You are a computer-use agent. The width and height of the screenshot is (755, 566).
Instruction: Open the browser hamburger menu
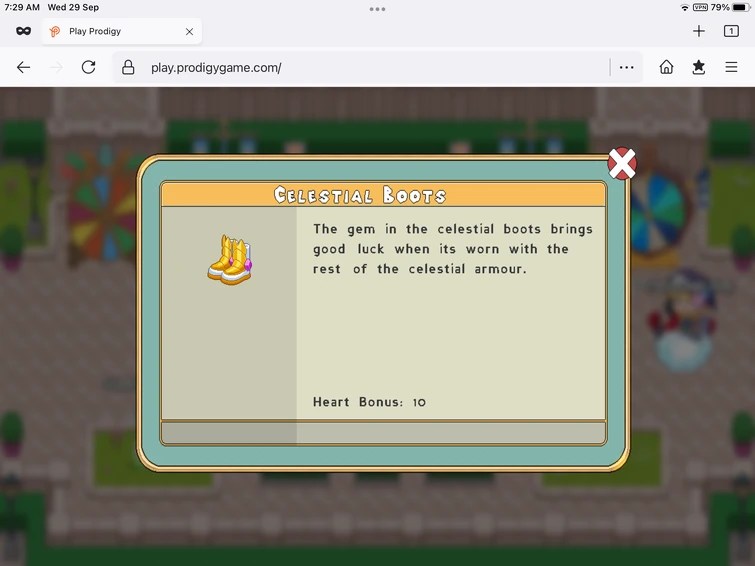(731, 67)
